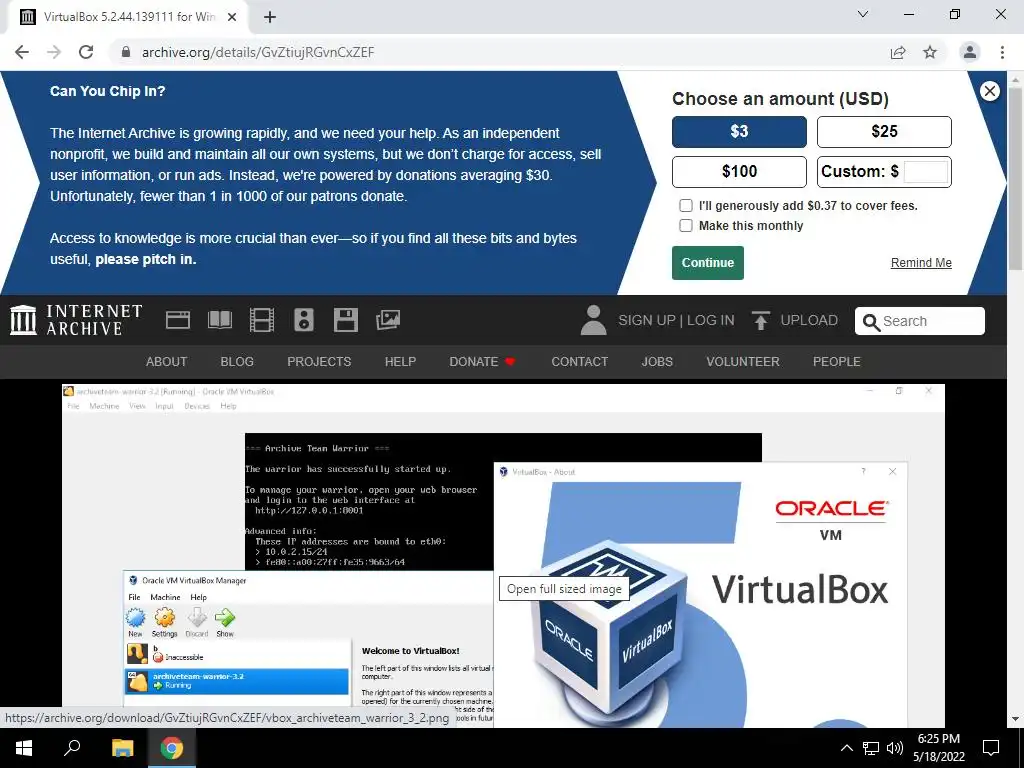
Task: Select the $25 donation amount
Action: pyautogui.click(x=884, y=132)
